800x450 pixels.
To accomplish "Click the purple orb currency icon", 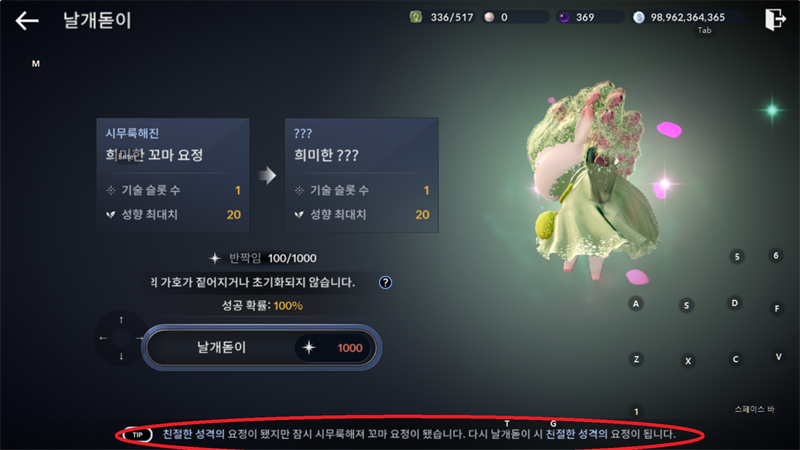I will tap(564, 17).
